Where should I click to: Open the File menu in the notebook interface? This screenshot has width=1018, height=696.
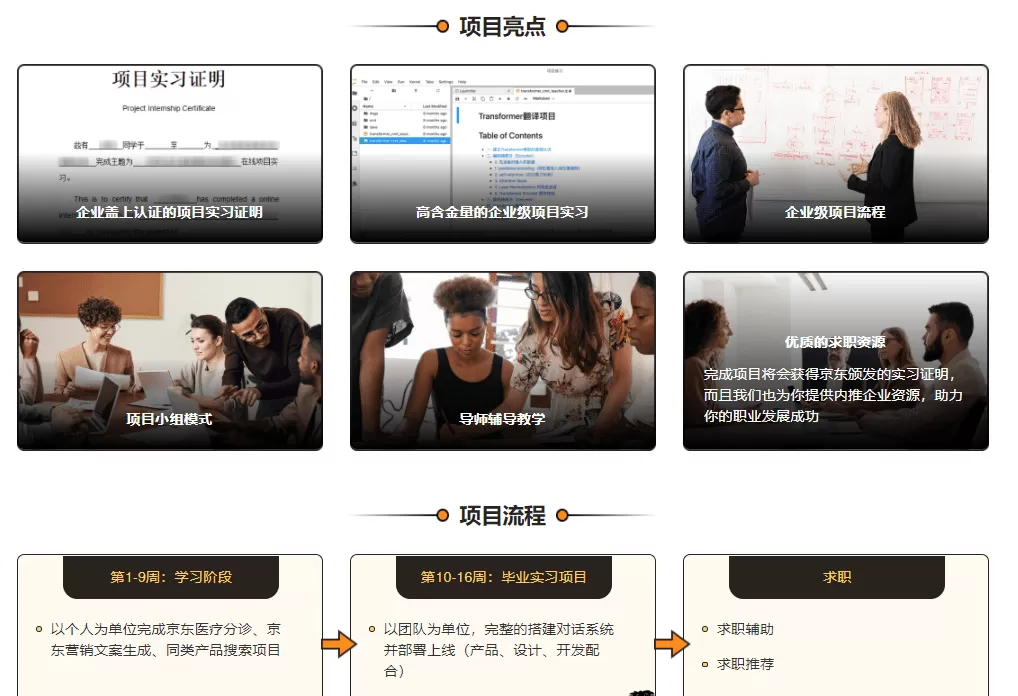click(x=364, y=82)
